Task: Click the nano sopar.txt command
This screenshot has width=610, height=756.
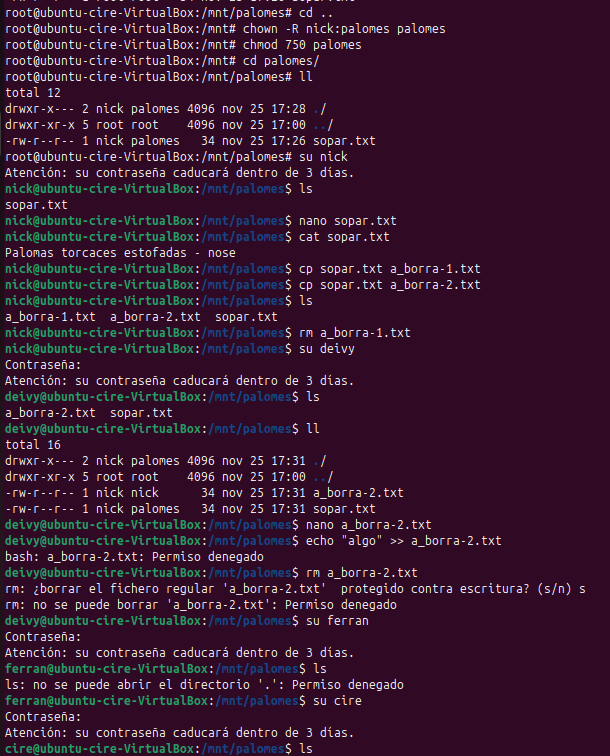Action: click(346, 221)
